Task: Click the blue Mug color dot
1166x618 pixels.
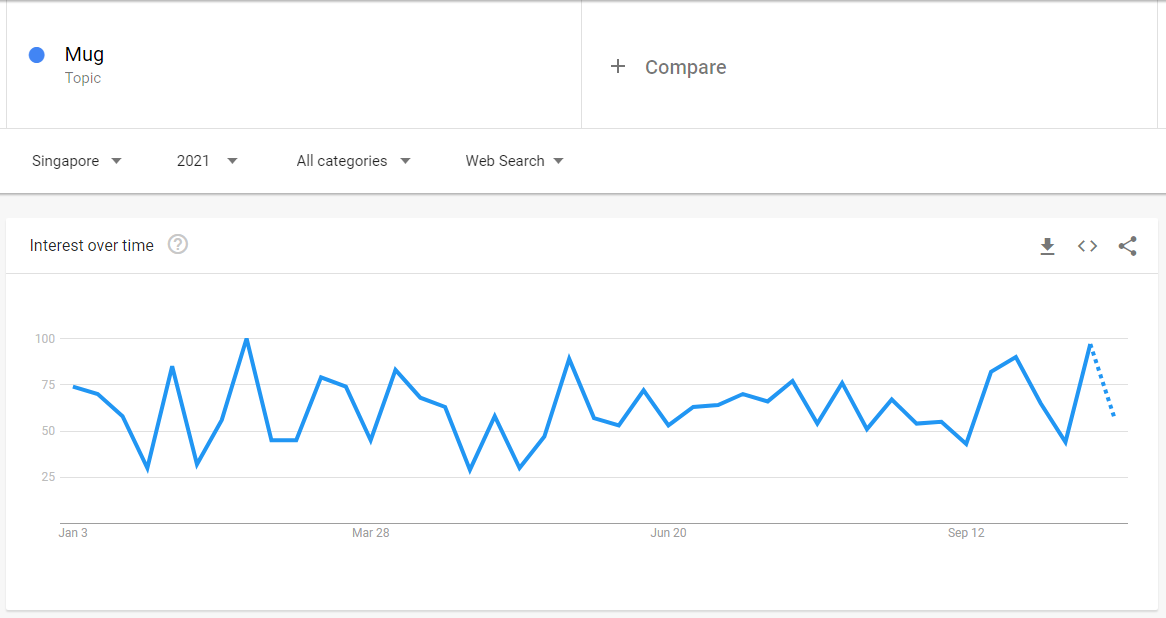Action: (x=37, y=55)
